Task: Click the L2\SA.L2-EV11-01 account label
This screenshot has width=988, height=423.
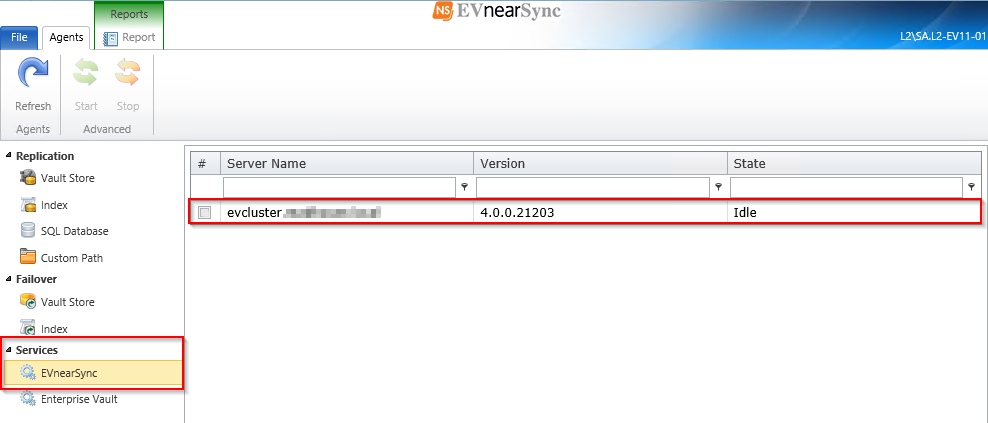Action: [943, 37]
